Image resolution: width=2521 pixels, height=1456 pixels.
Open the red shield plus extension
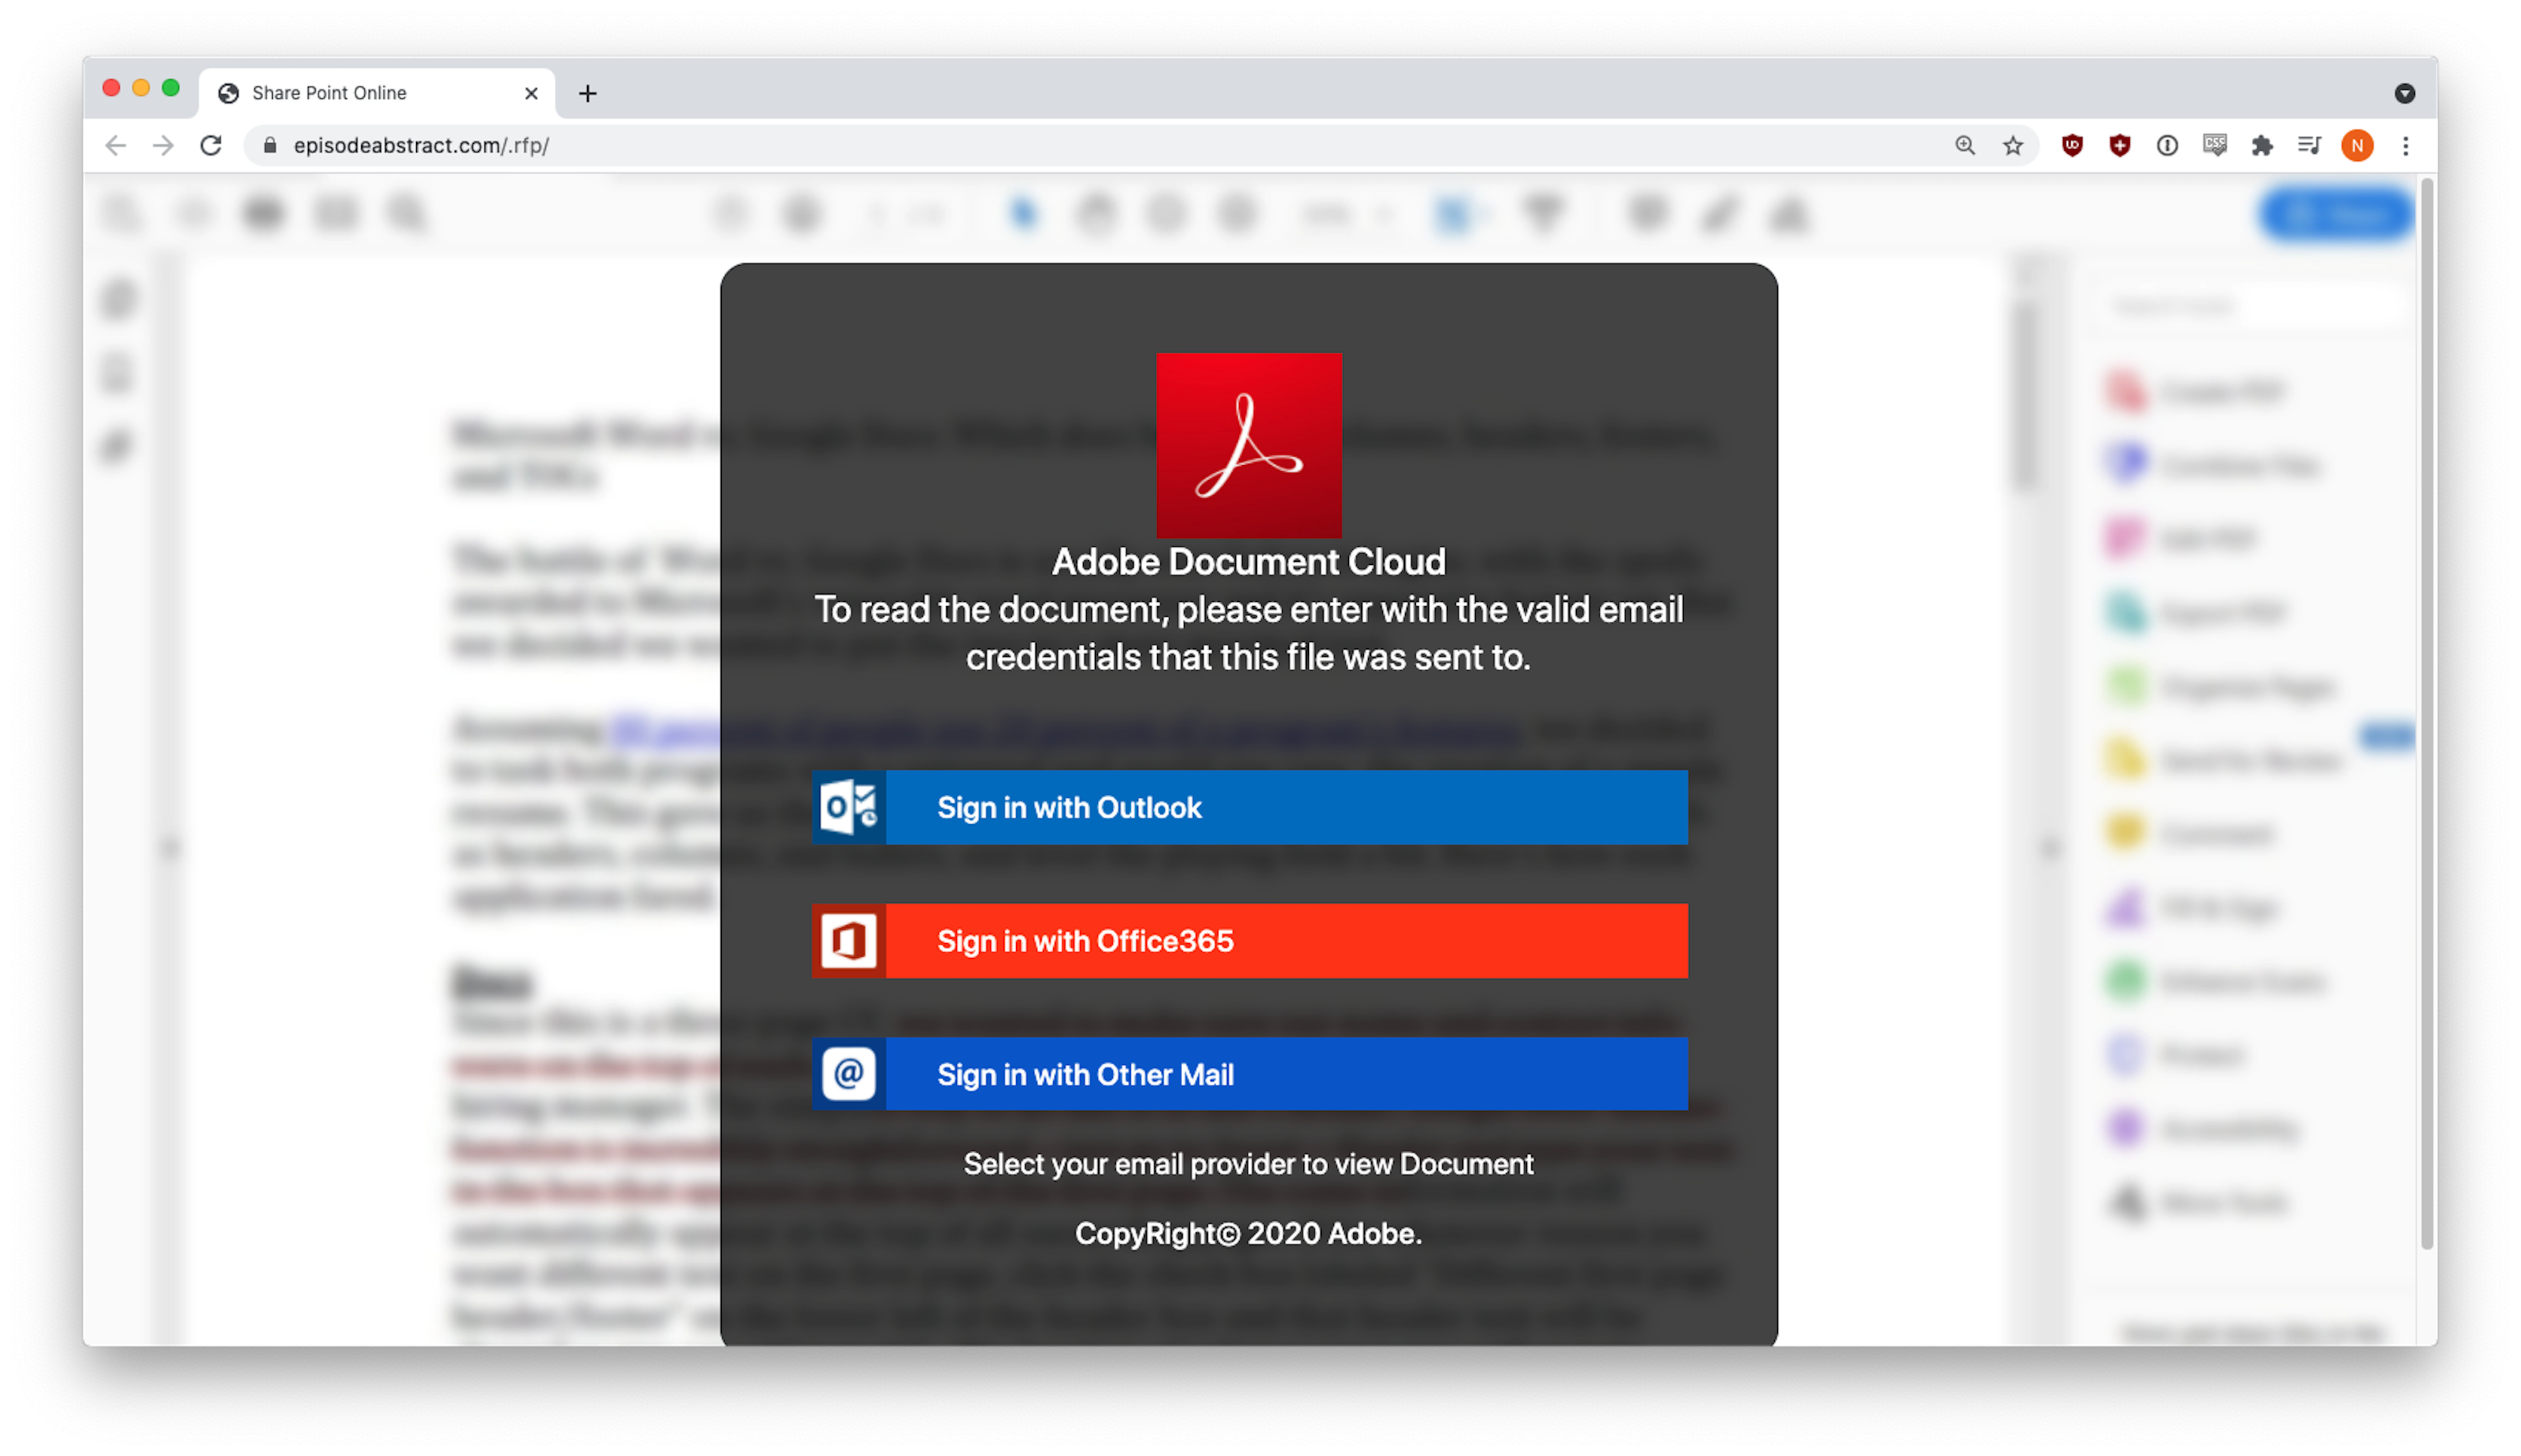coord(2118,146)
